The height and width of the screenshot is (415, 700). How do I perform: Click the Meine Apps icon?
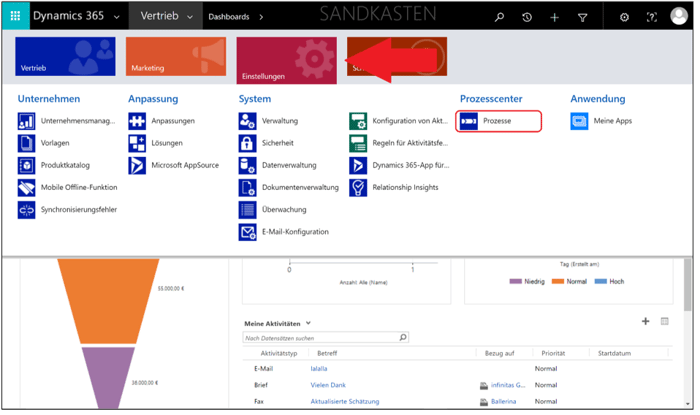pos(579,121)
